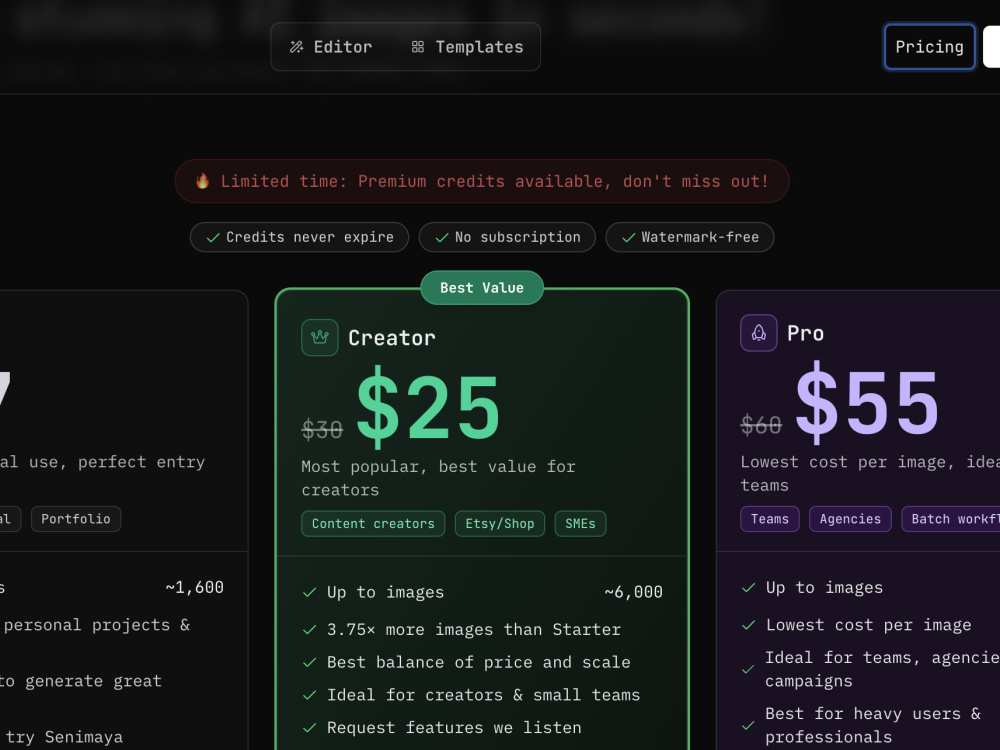Viewport: 1000px width, 750px height.
Task: Click 'Most popular, best value for creators'
Action: (x=438, y=478)
